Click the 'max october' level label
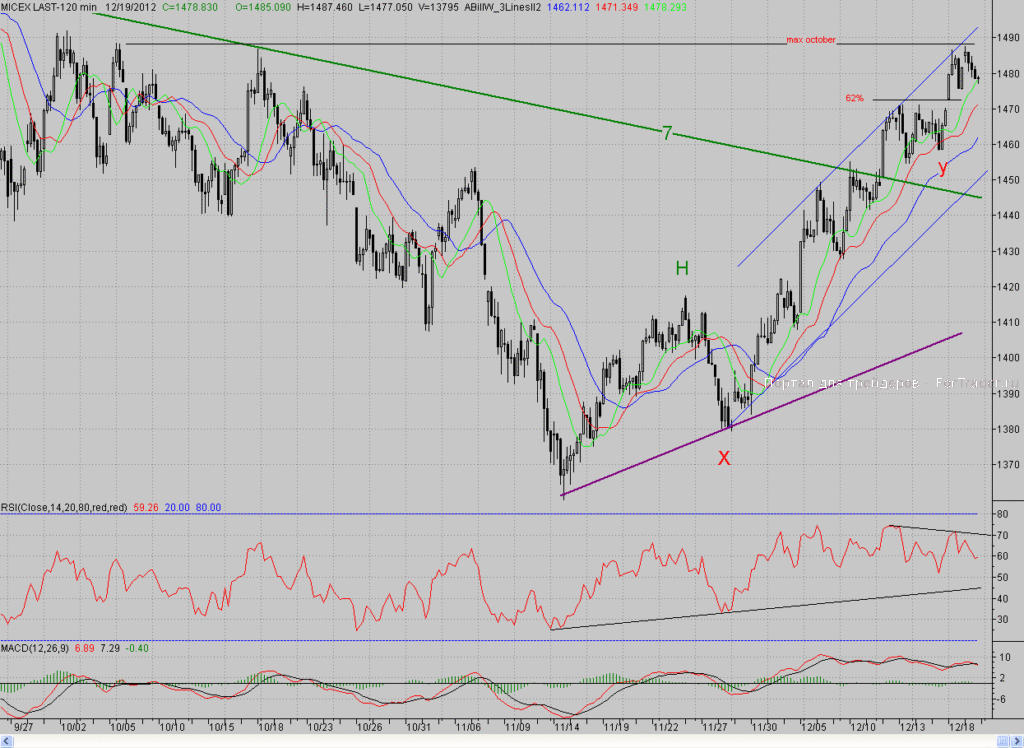This screenshot has width=1024, height=748. 810,40
